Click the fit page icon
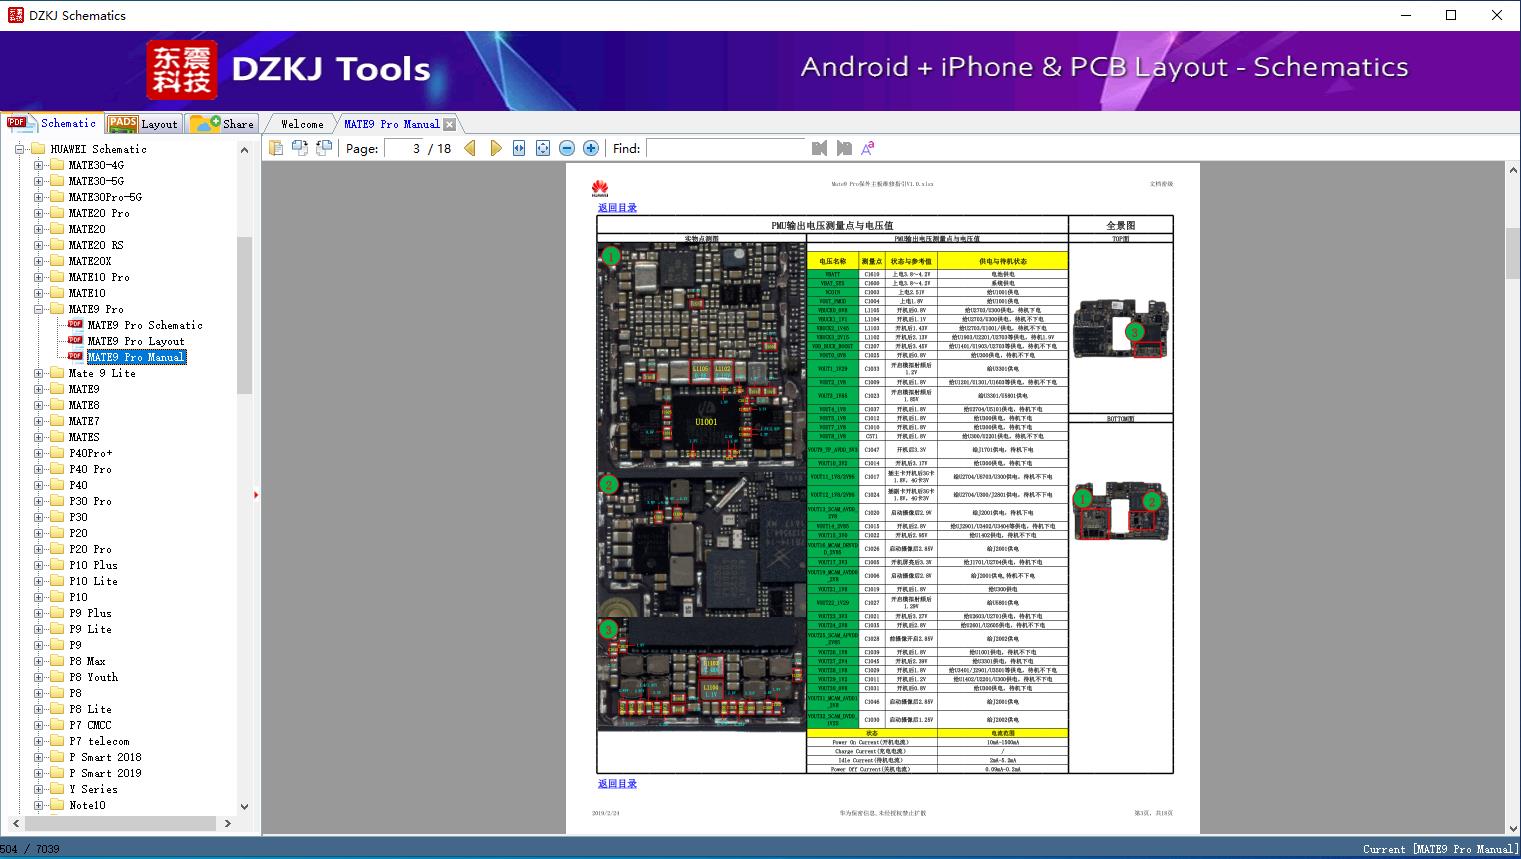The image size is (1521, 859). click(x=543, y=148)
